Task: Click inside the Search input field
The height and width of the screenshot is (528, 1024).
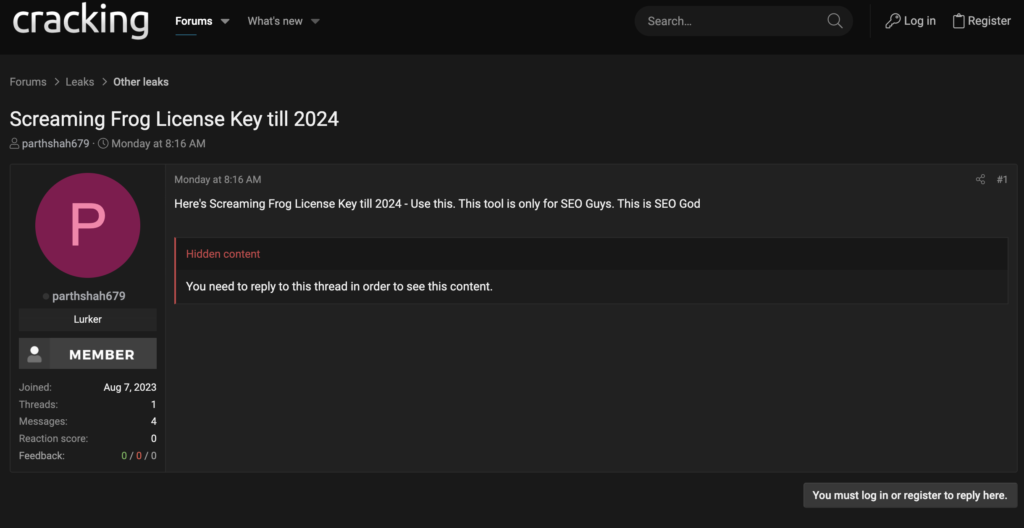Action: 730,21
